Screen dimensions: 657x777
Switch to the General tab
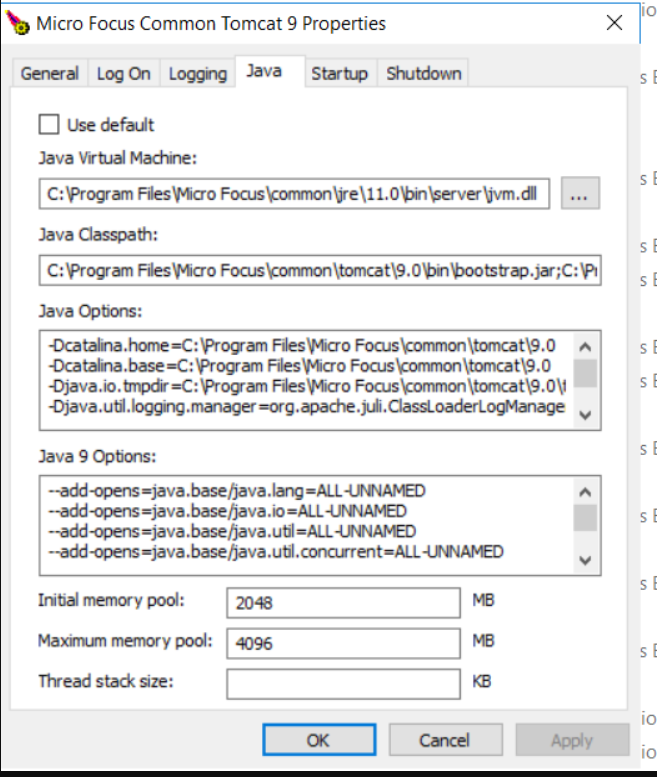(x=49, y=74)
